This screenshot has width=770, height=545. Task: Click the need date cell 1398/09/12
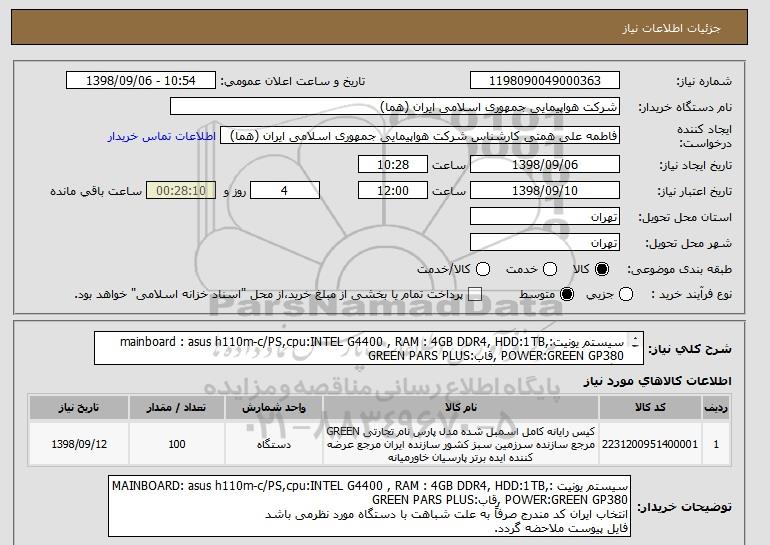click(x=79, y=444)
